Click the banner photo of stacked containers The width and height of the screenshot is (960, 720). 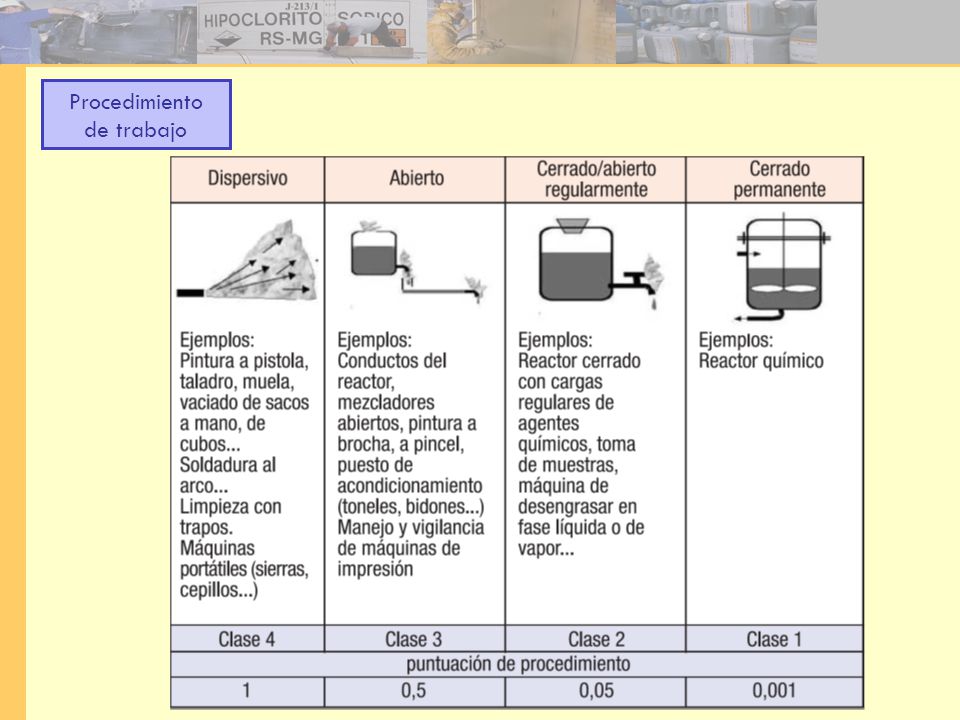[x=716, y=32]
